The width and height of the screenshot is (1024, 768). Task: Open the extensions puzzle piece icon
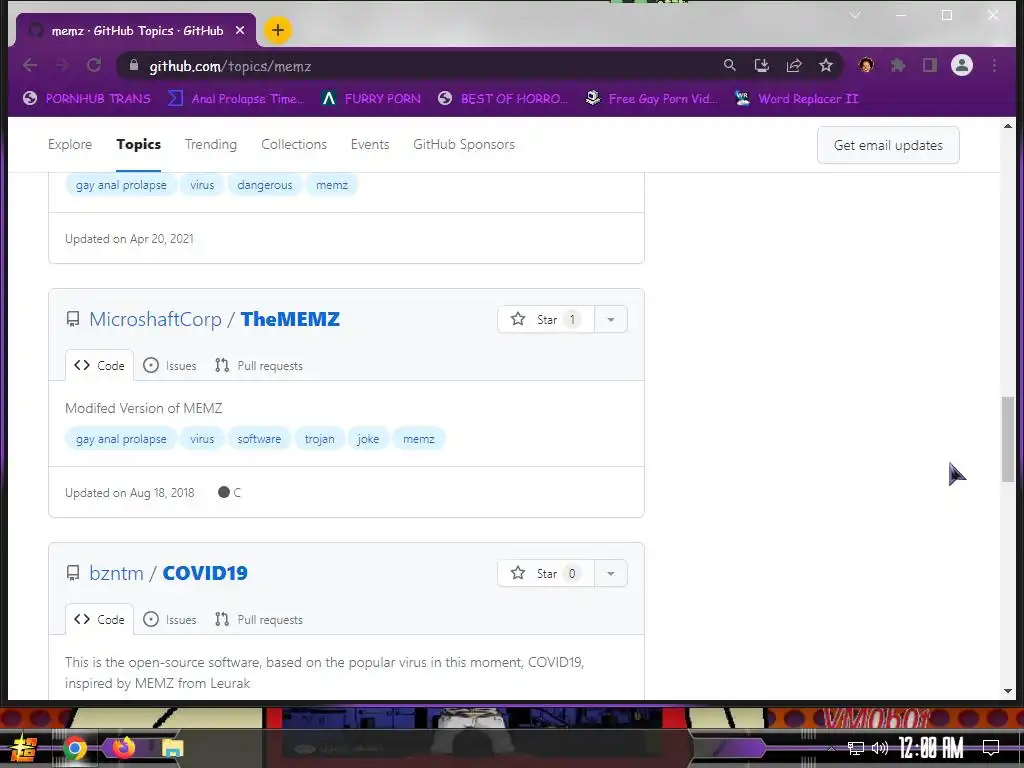[898, 65]
